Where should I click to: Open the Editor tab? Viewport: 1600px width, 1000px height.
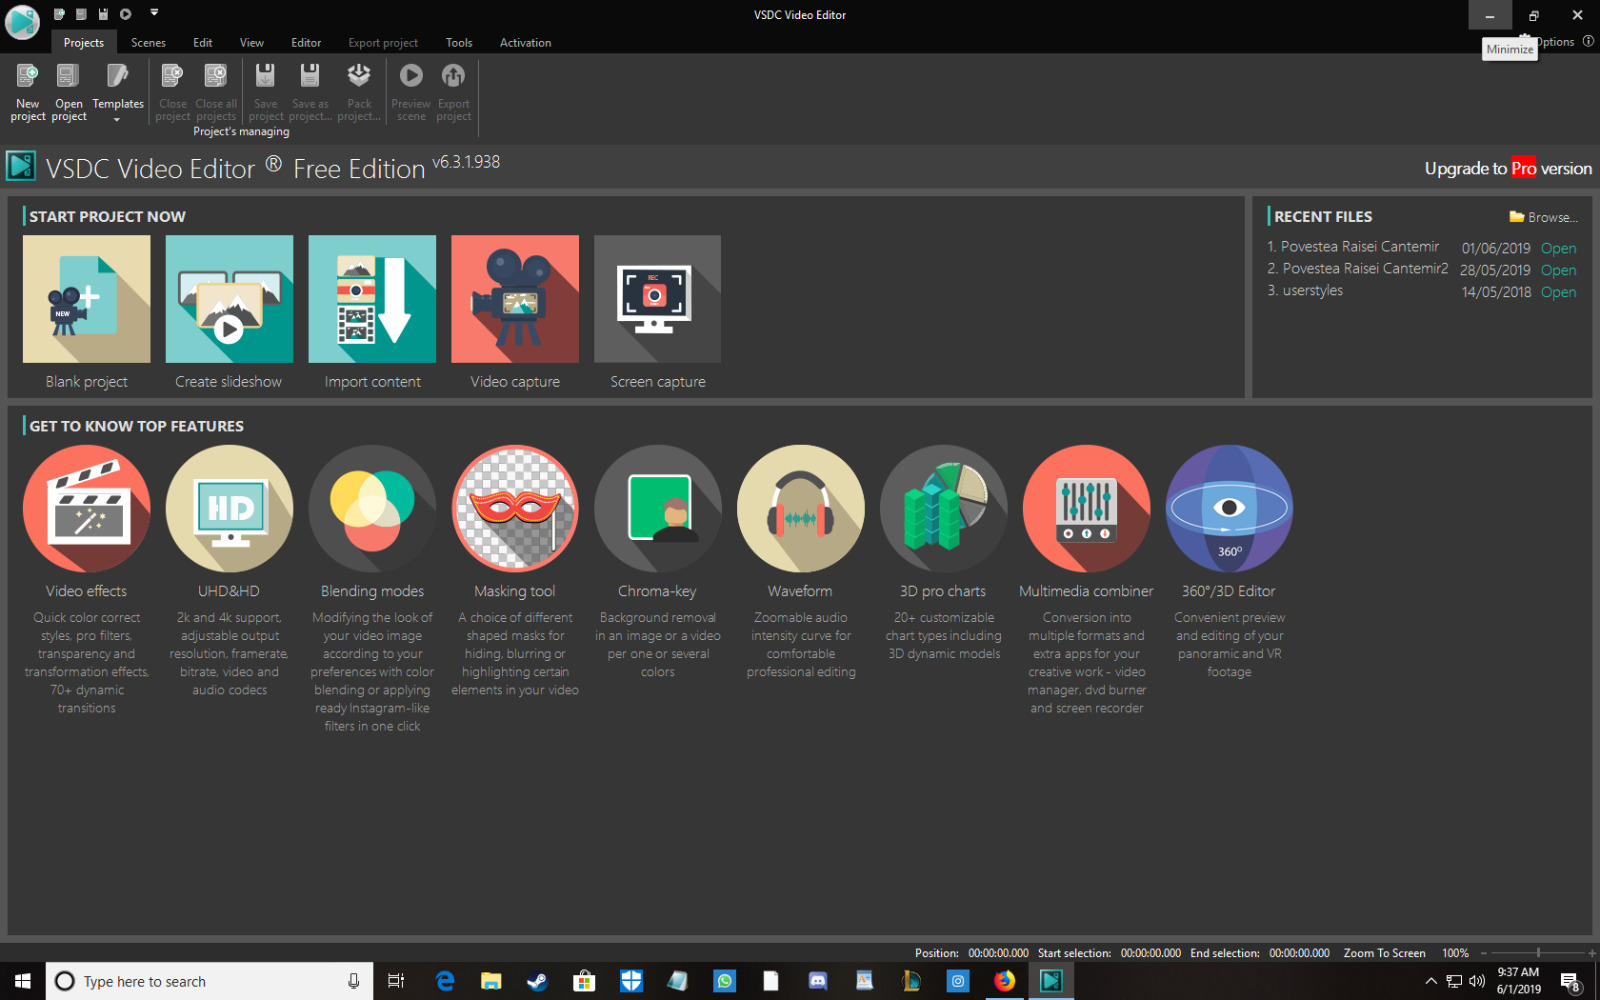tap(306, 42)
